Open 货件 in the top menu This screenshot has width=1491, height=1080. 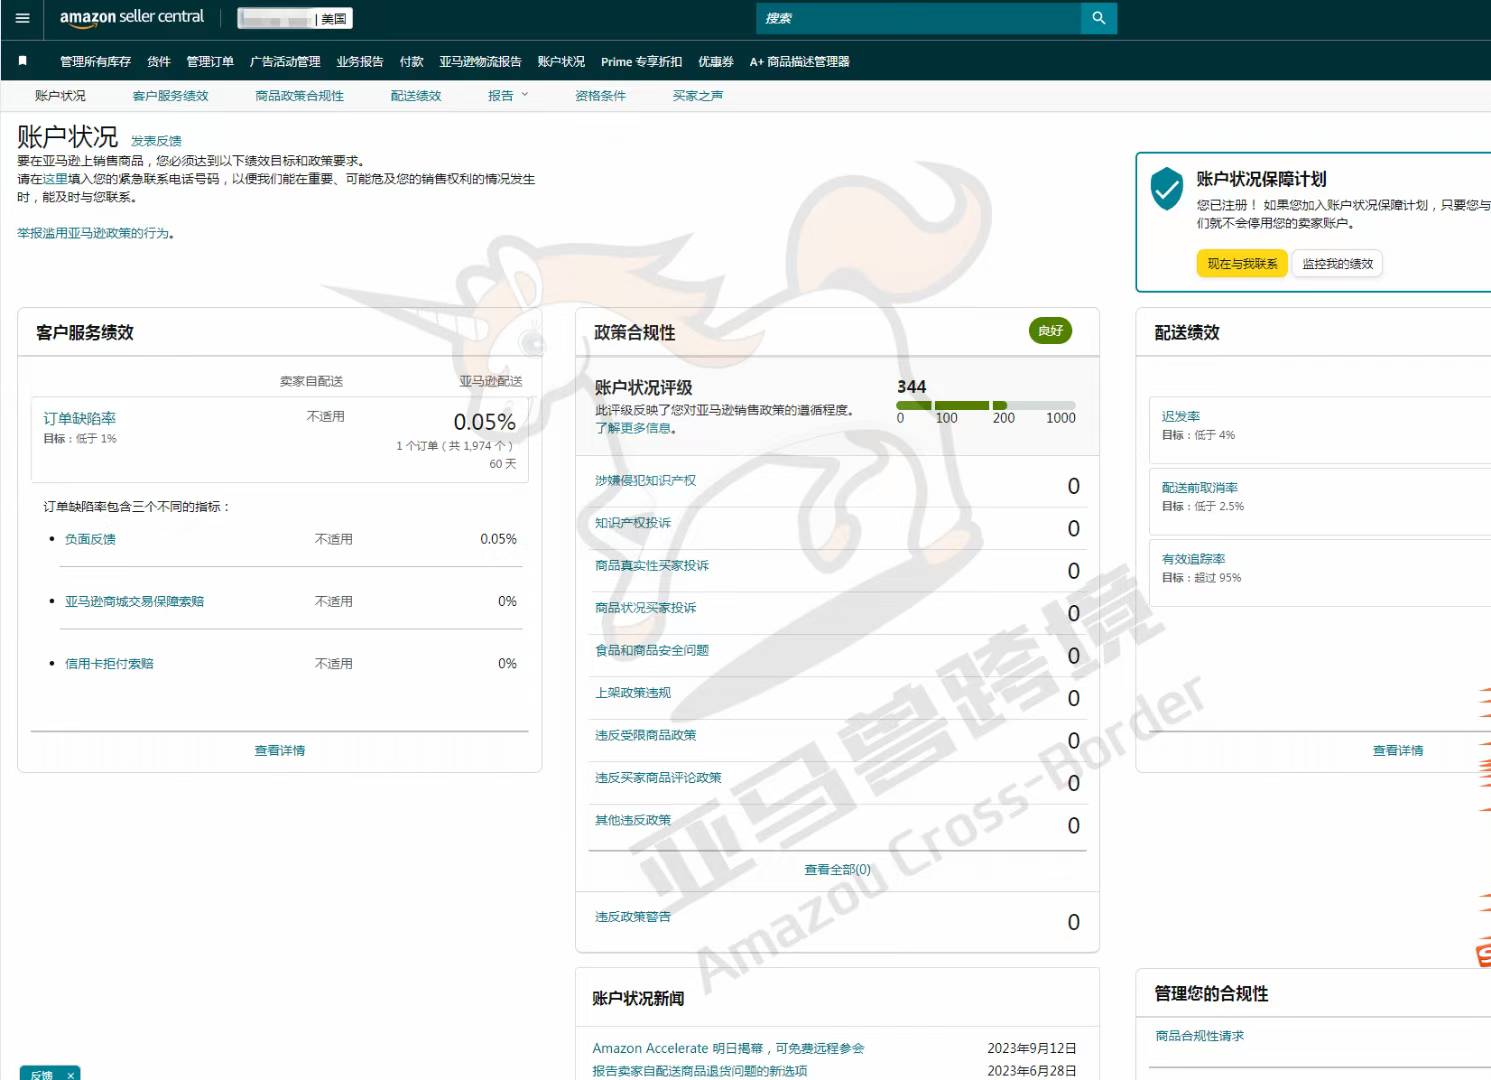click(x=159, y=62)
